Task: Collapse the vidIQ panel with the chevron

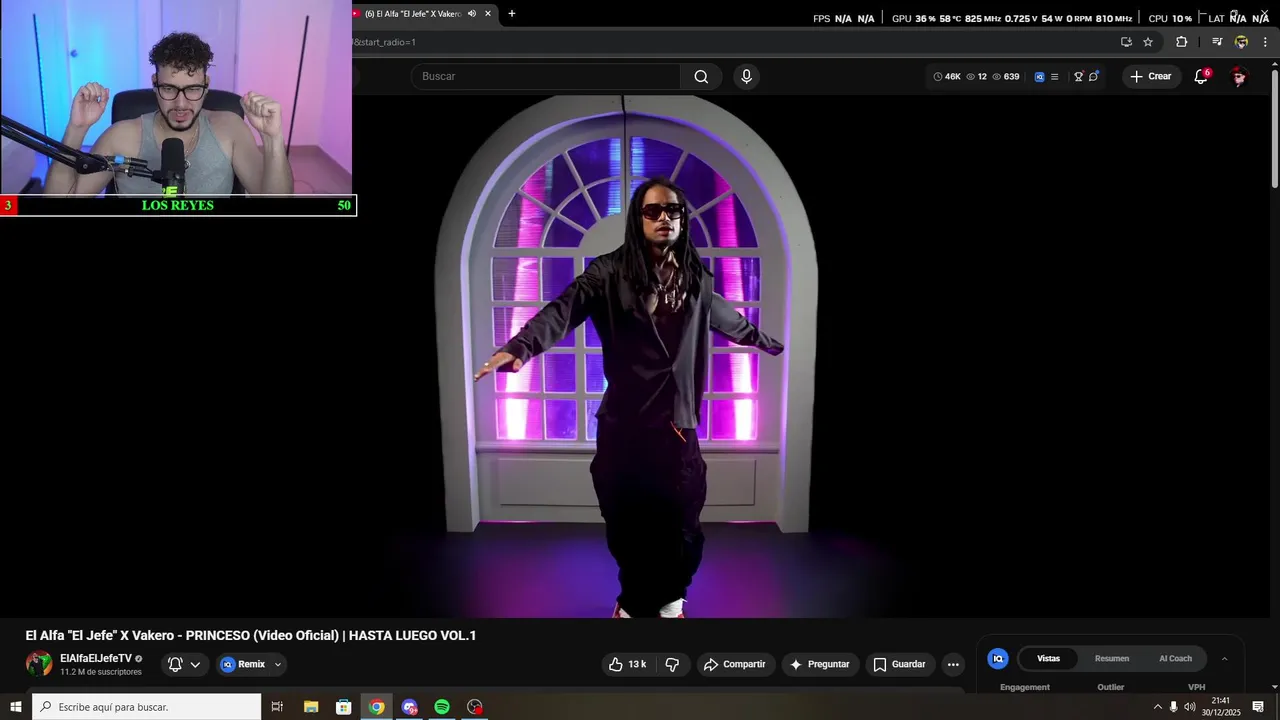Action: [1224, 659]
